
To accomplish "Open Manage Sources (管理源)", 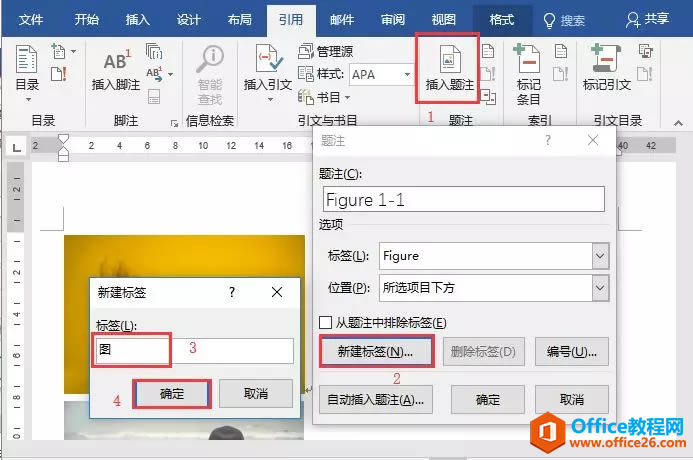I will pos(326,51).
